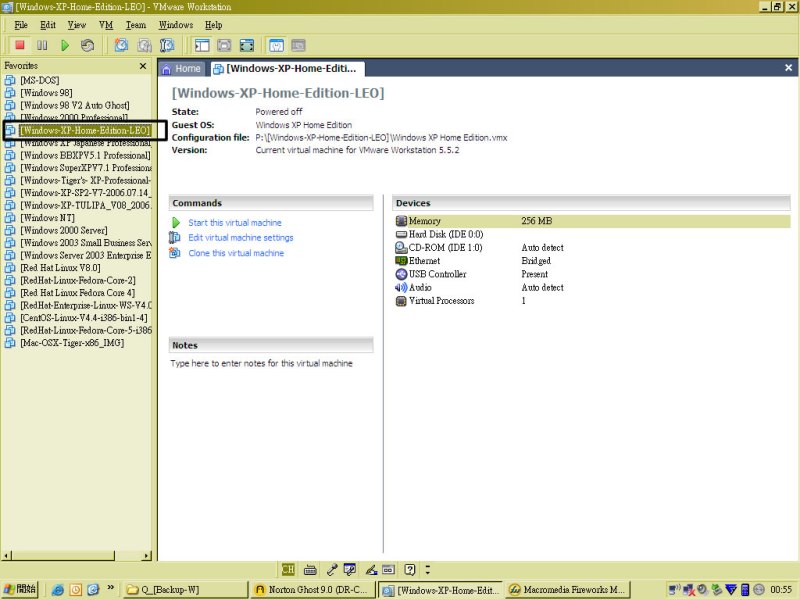Viewport: 800px width, 600px height.
Task: Open the VM menu
Action: [106, 25]
